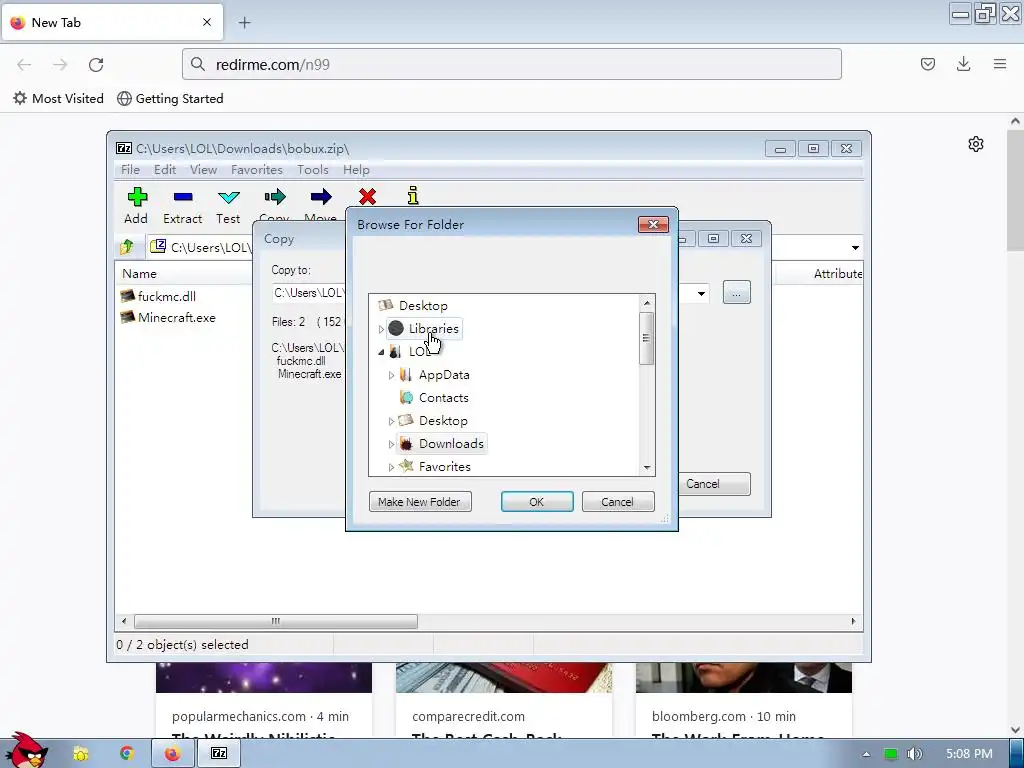Click the browse ellipsis button in Copy dialog
The width and height of the screenshot is (1024, 768).
click(737, 293)
